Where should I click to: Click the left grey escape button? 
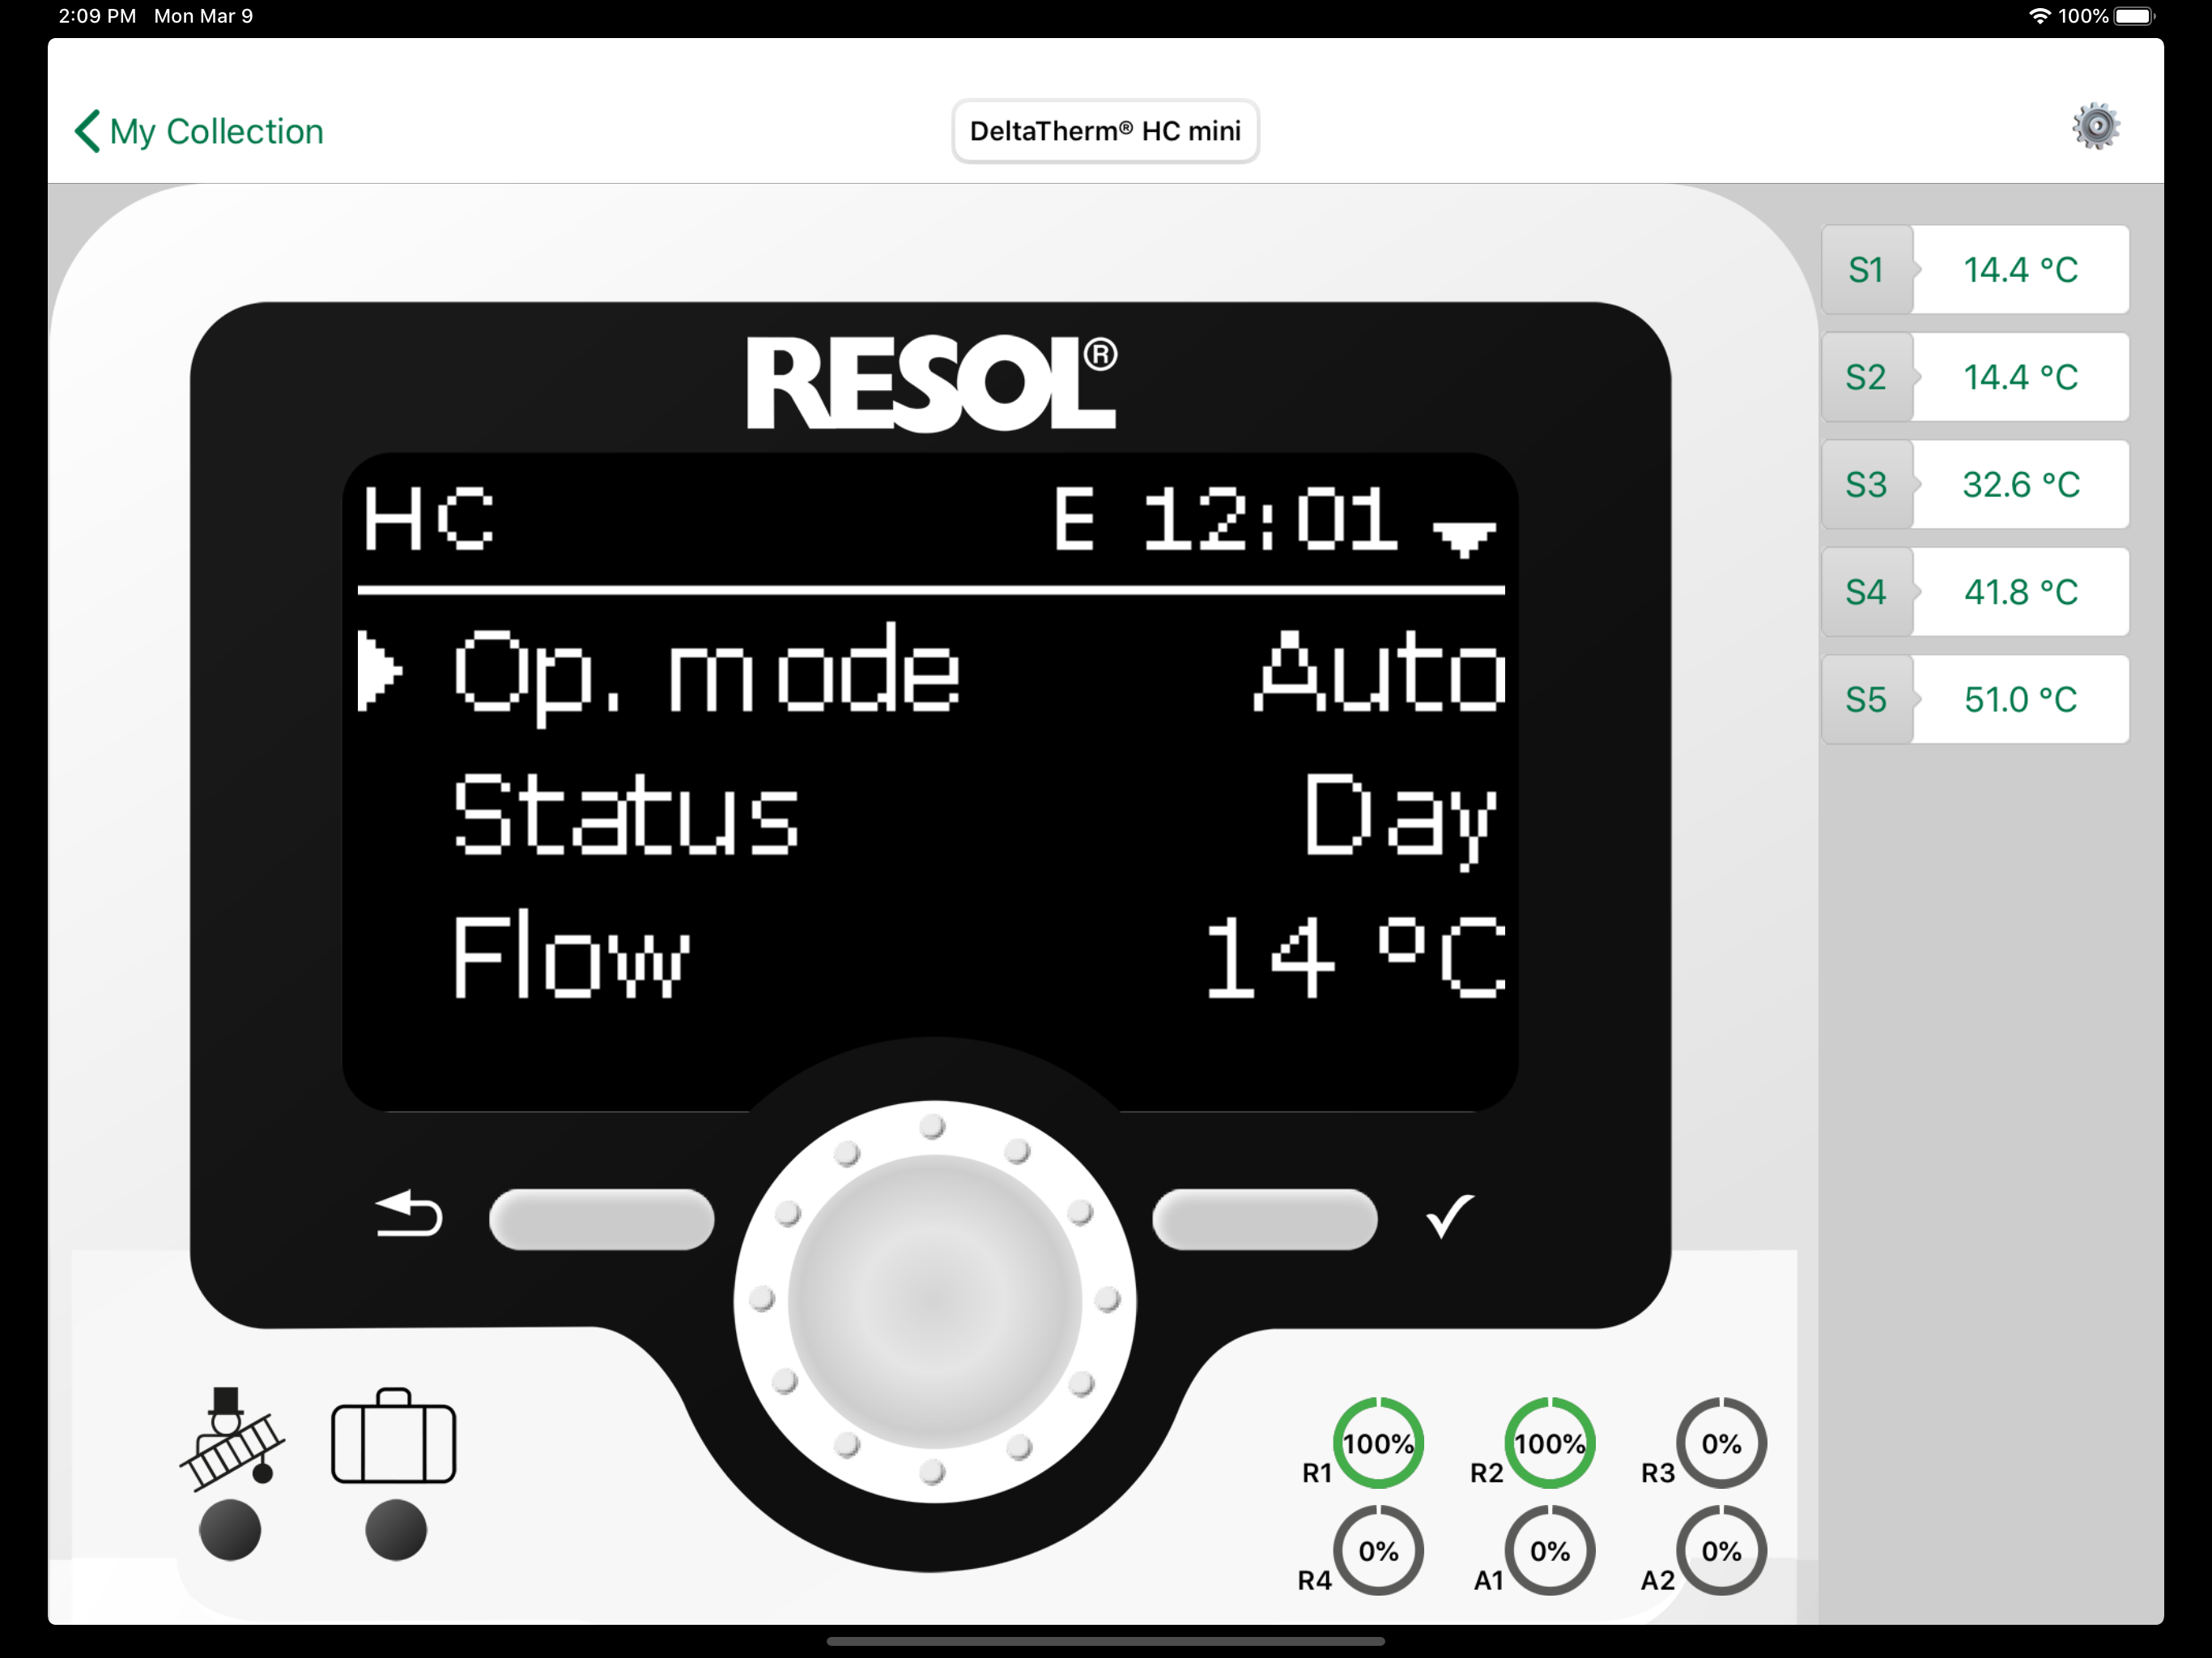602,1219
